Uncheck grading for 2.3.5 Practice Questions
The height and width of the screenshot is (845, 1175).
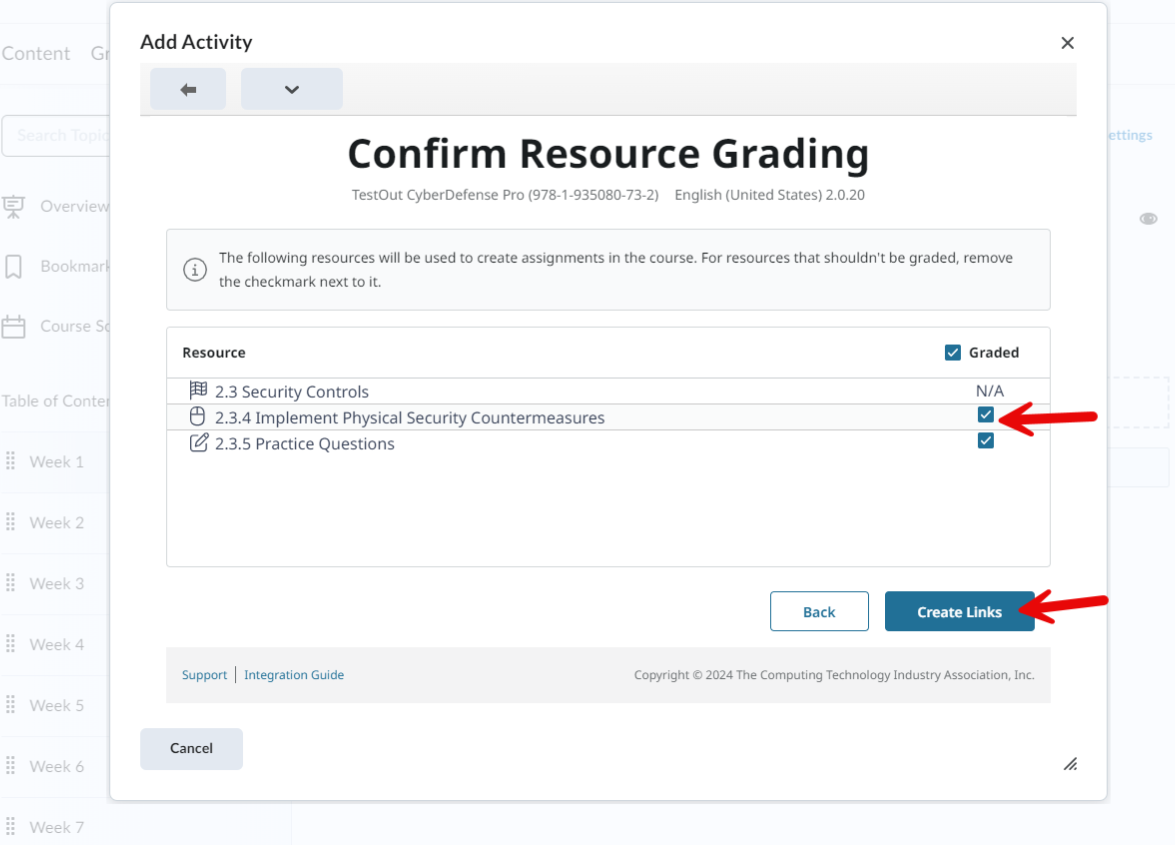point(986,441)
